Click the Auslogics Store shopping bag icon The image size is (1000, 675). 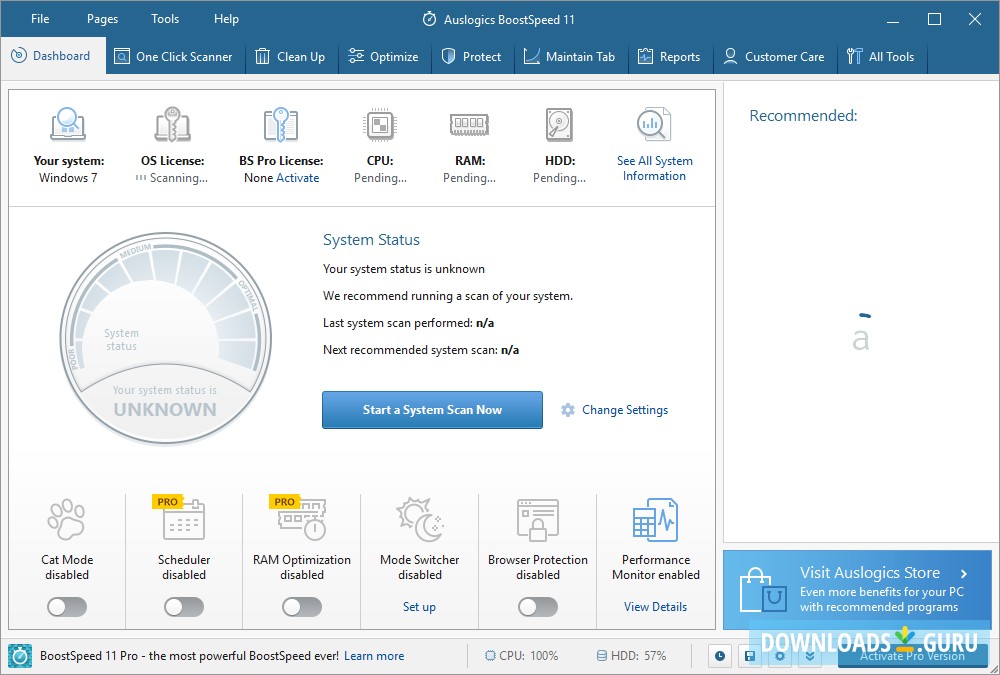[x=763, y=590]
